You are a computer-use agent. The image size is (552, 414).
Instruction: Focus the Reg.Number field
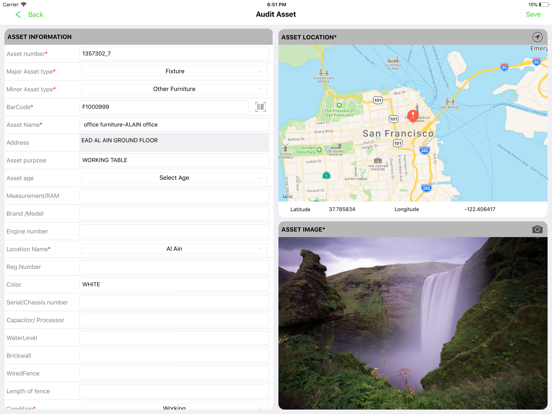tap(174, 267)
